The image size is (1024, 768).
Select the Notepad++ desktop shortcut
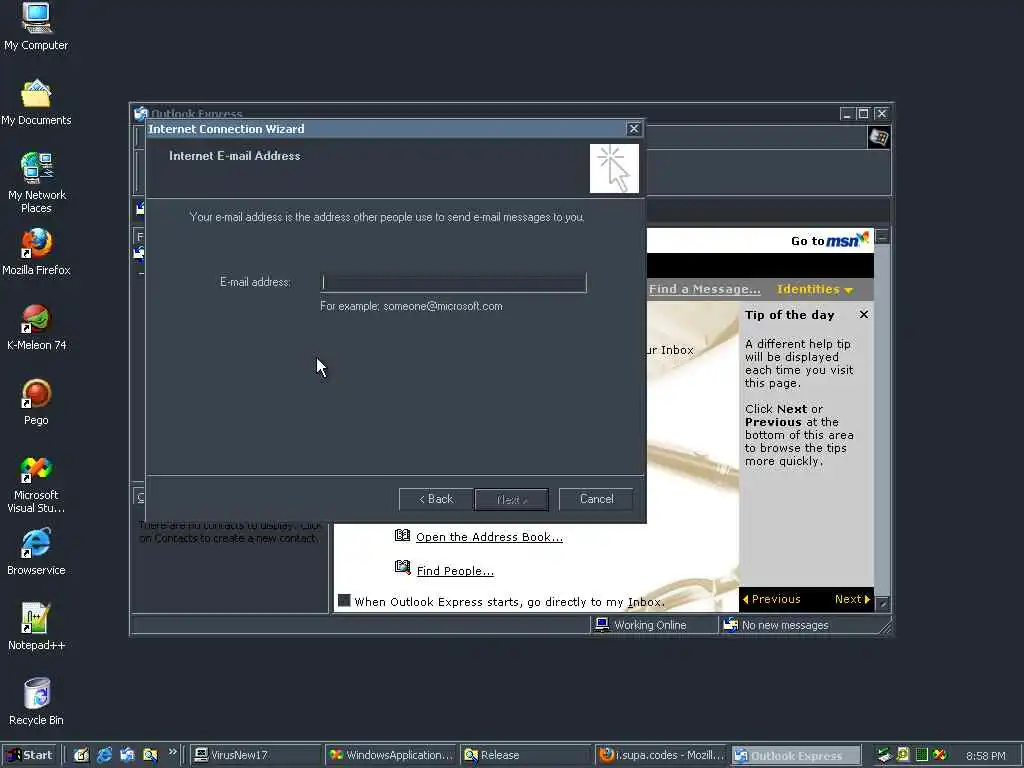(x=36, y=627)
